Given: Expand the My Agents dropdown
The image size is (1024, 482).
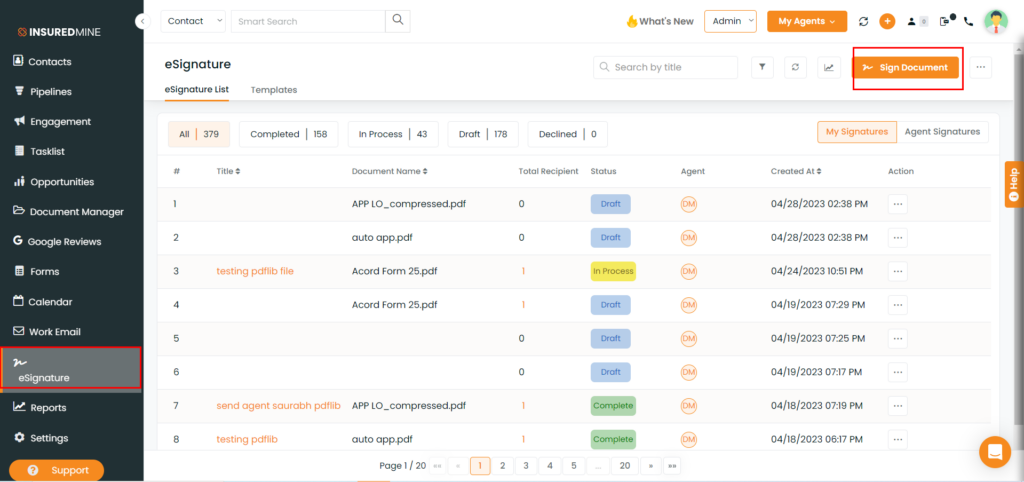Looking at the screenshot, I should [x=807, y=21].
